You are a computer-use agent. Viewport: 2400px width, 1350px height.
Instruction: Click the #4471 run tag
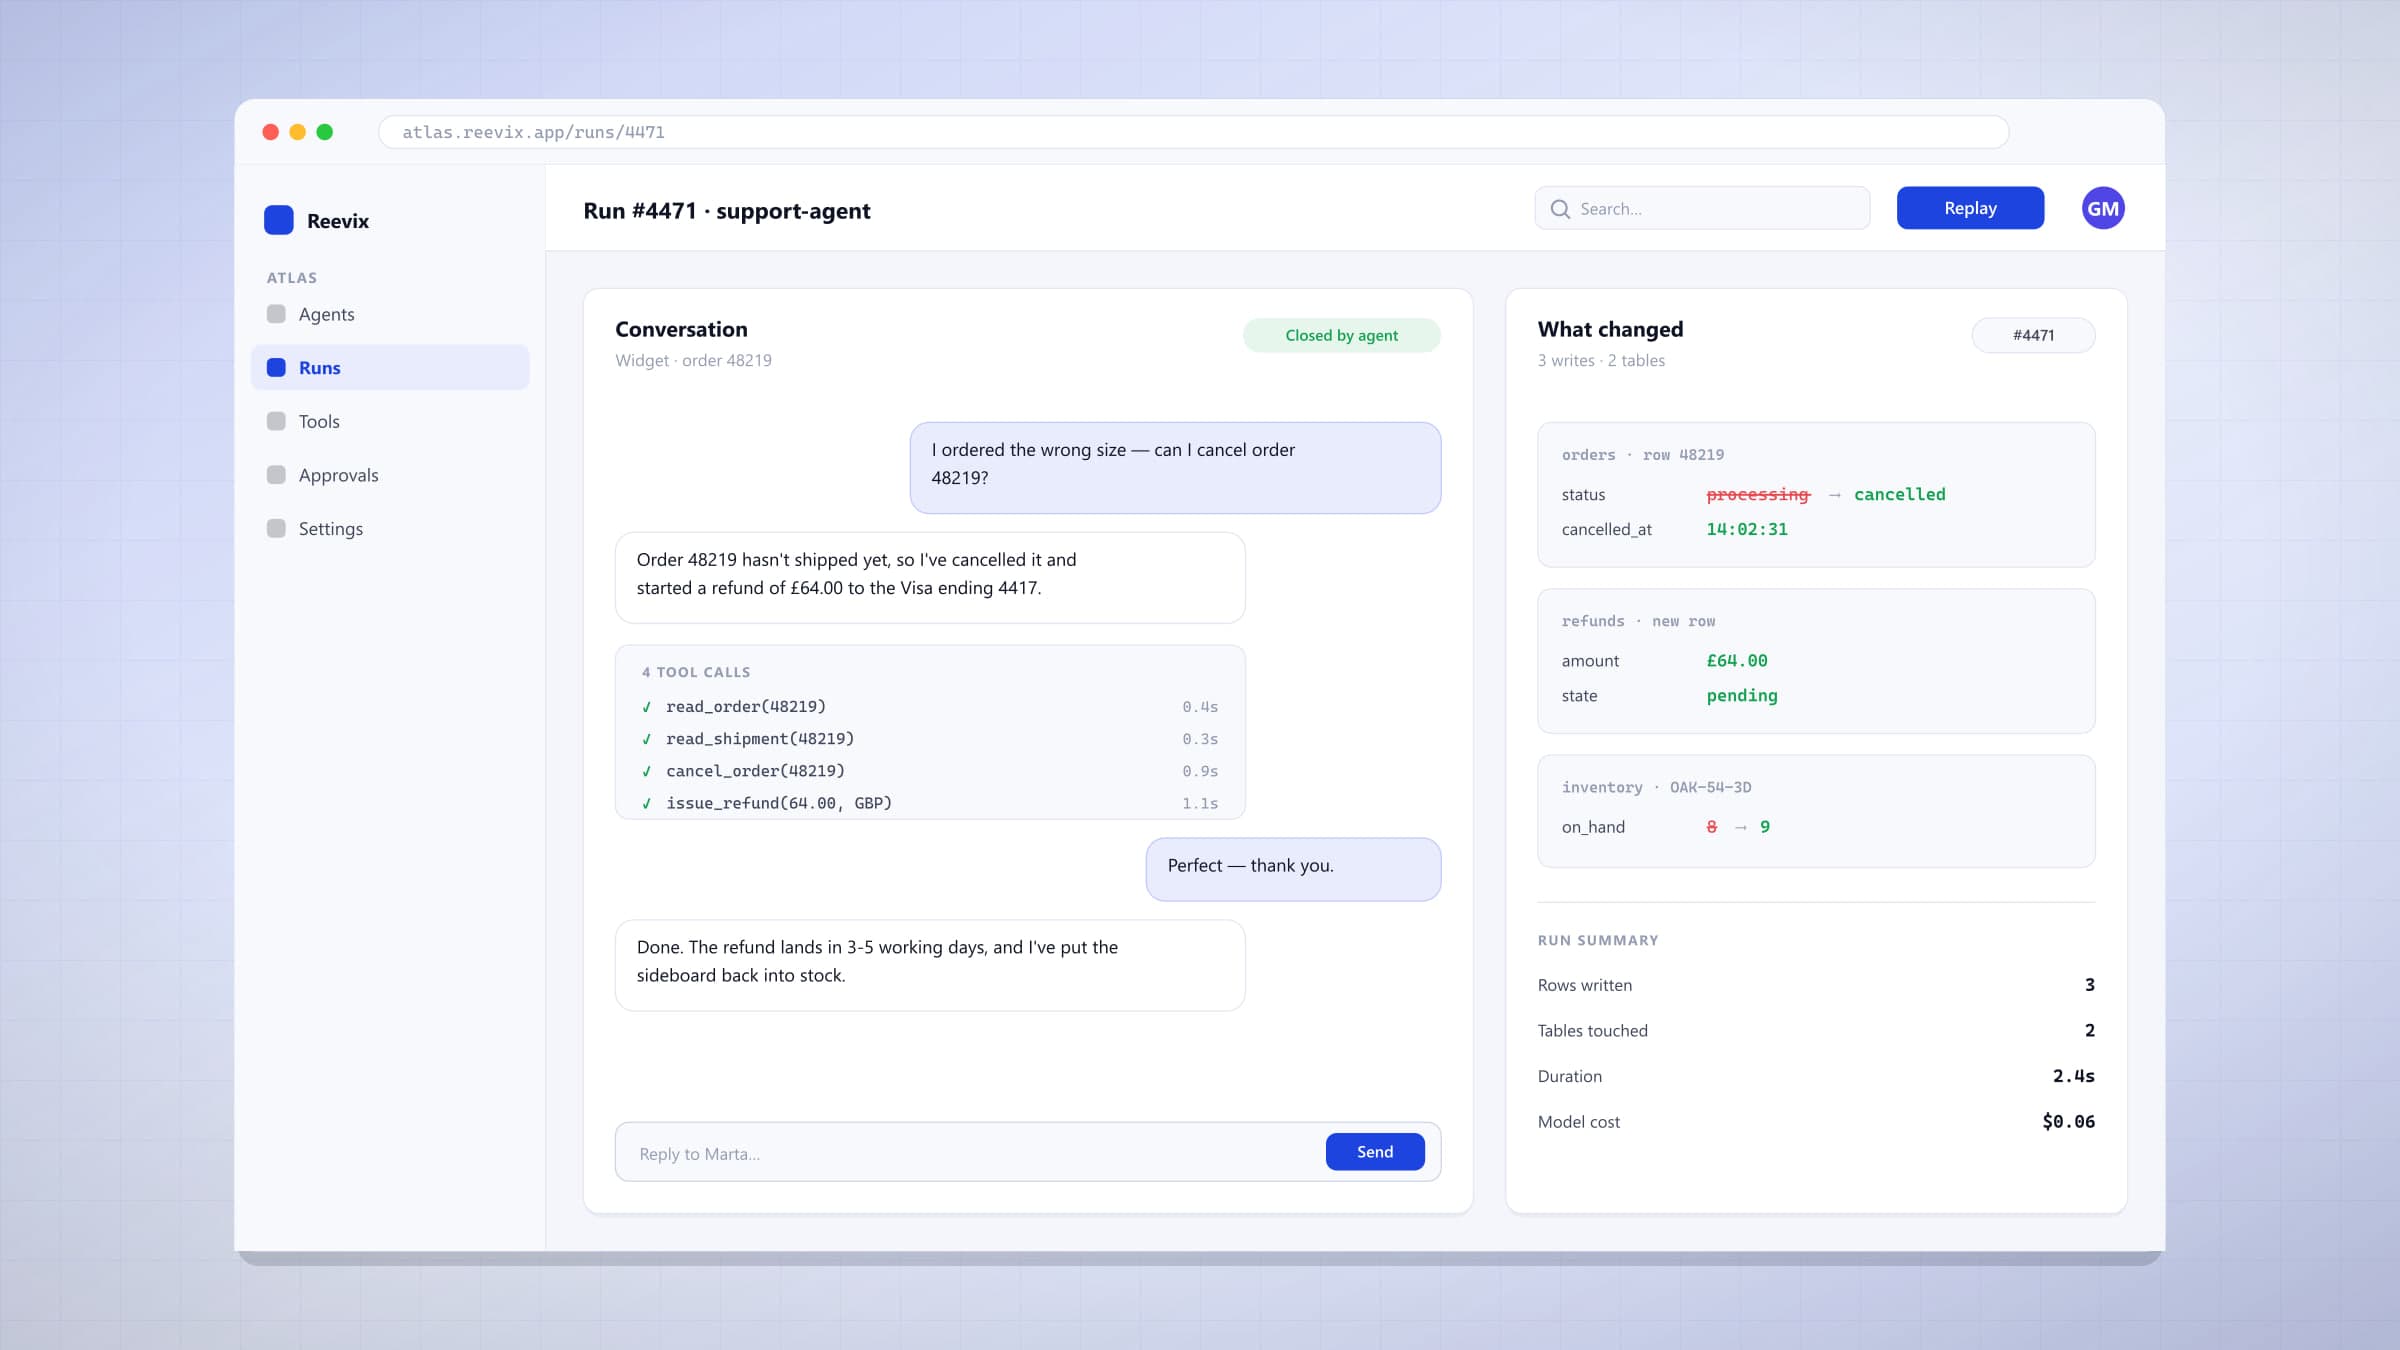coord(2033,335)
